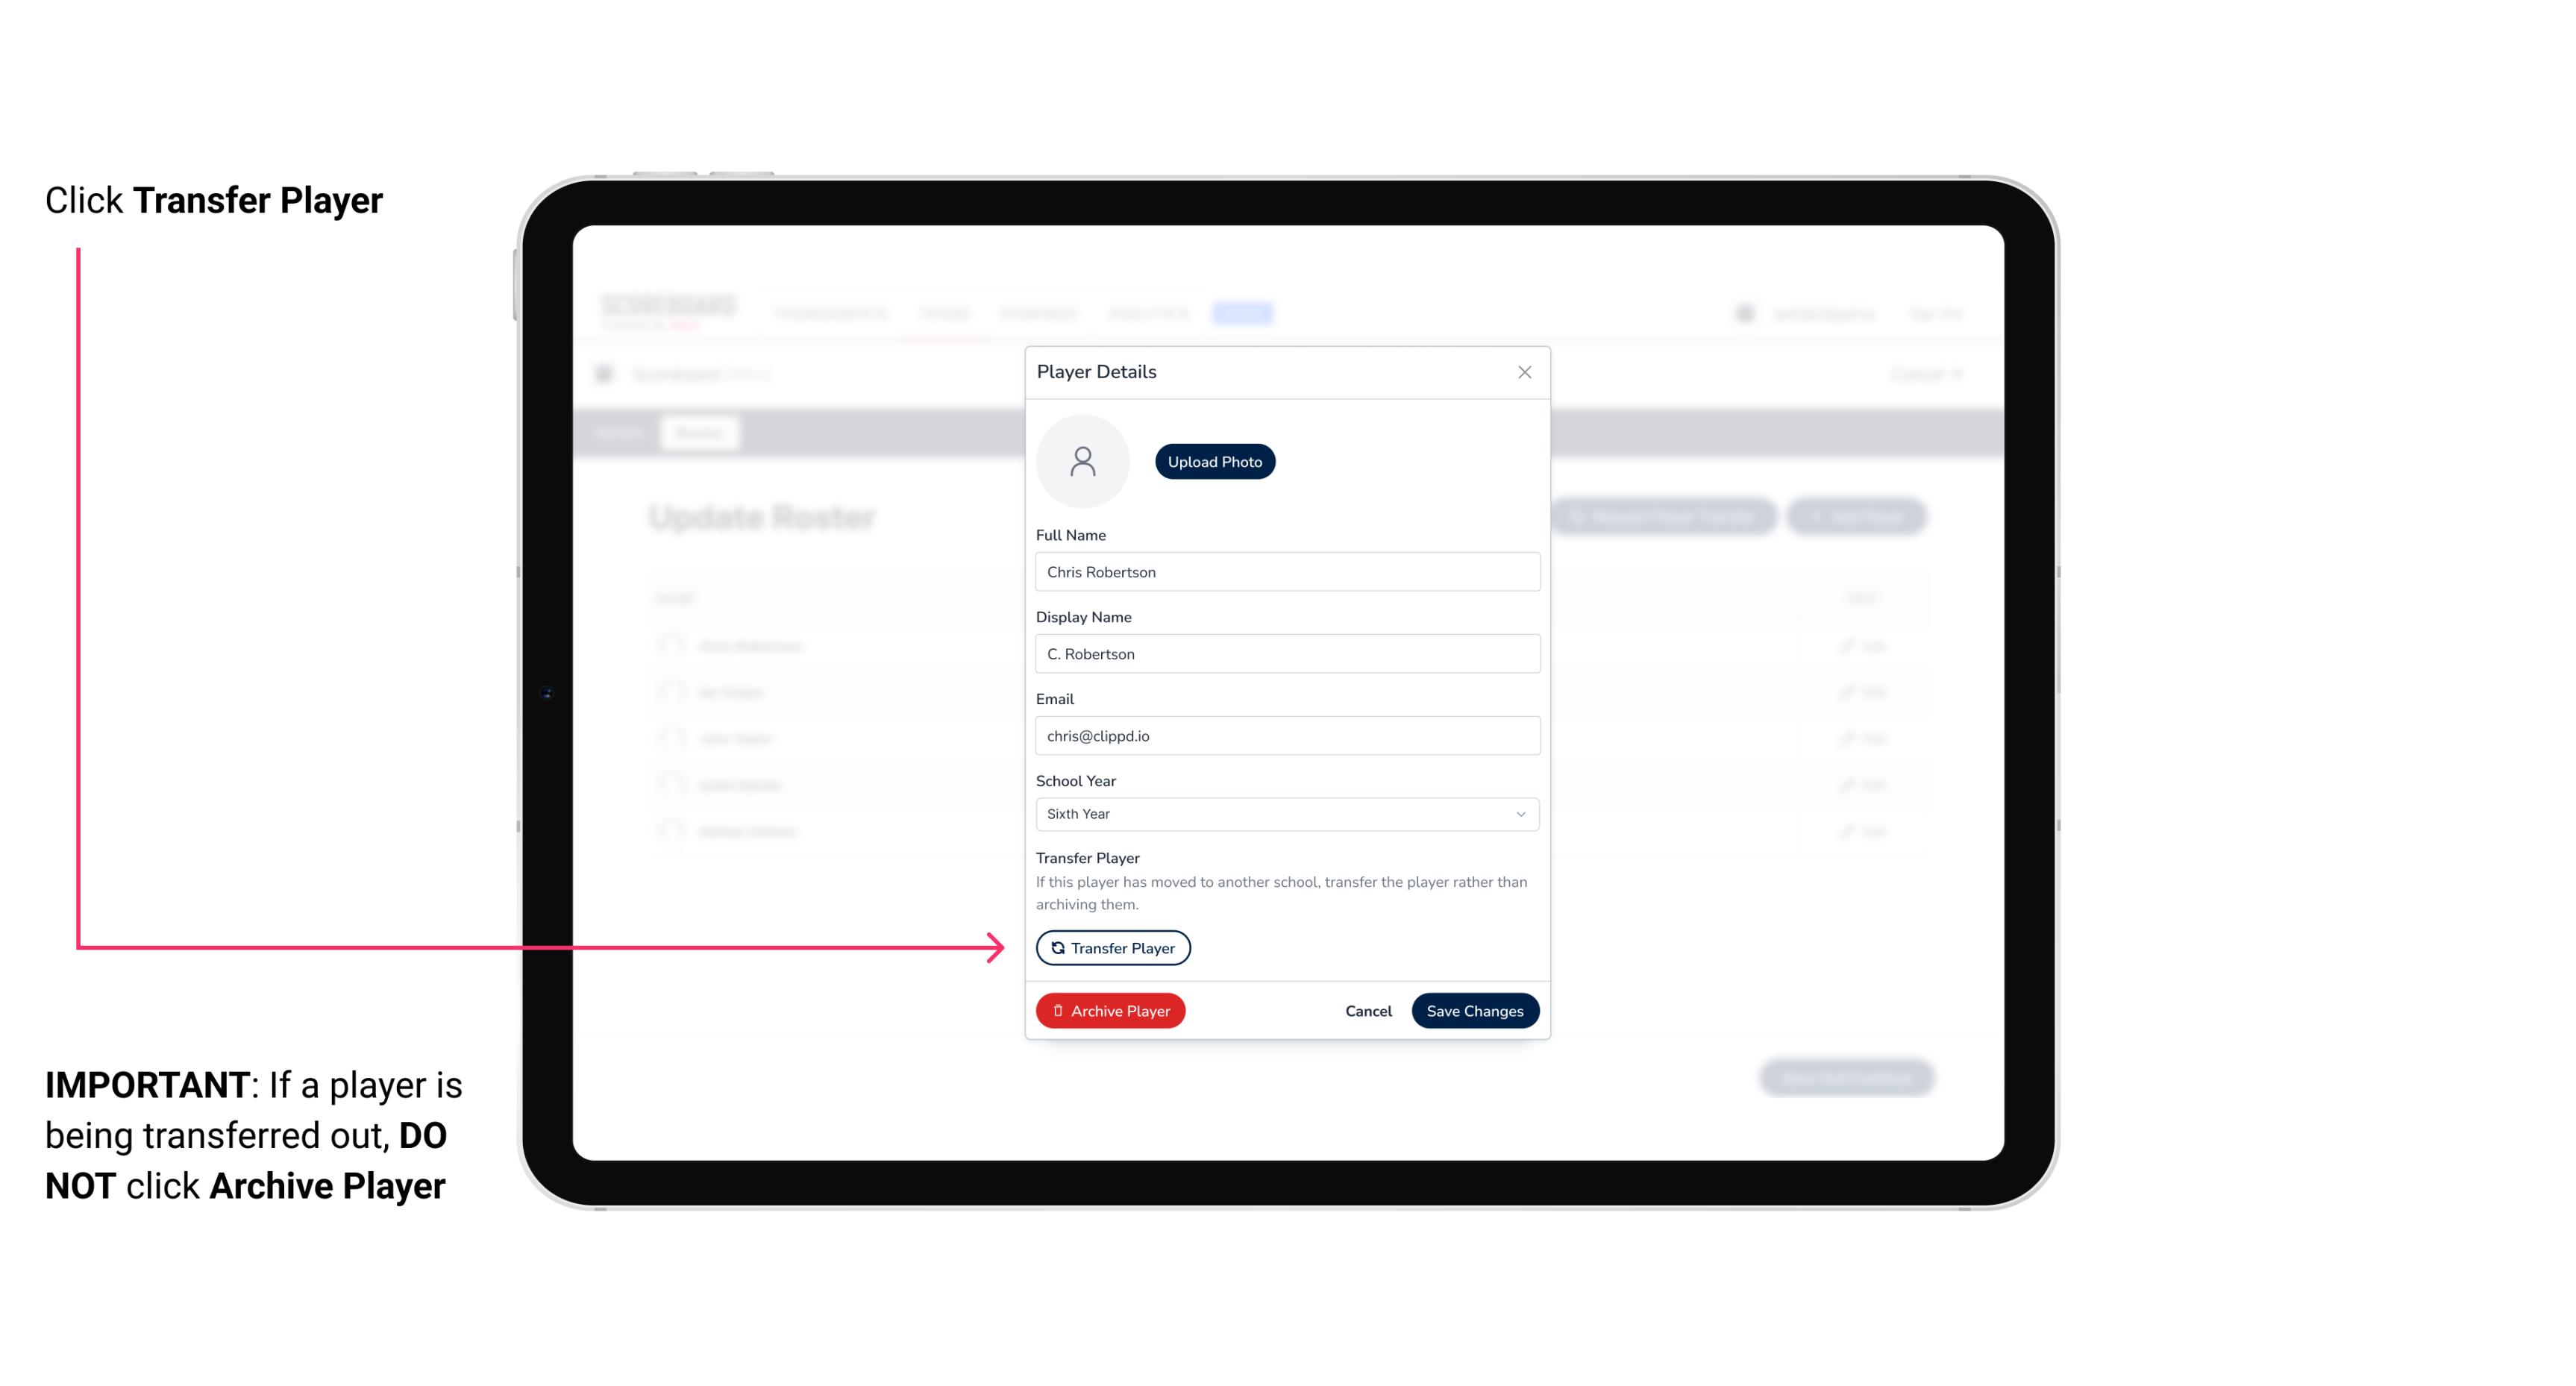Click the Display Name input field

coord(1285,653)
